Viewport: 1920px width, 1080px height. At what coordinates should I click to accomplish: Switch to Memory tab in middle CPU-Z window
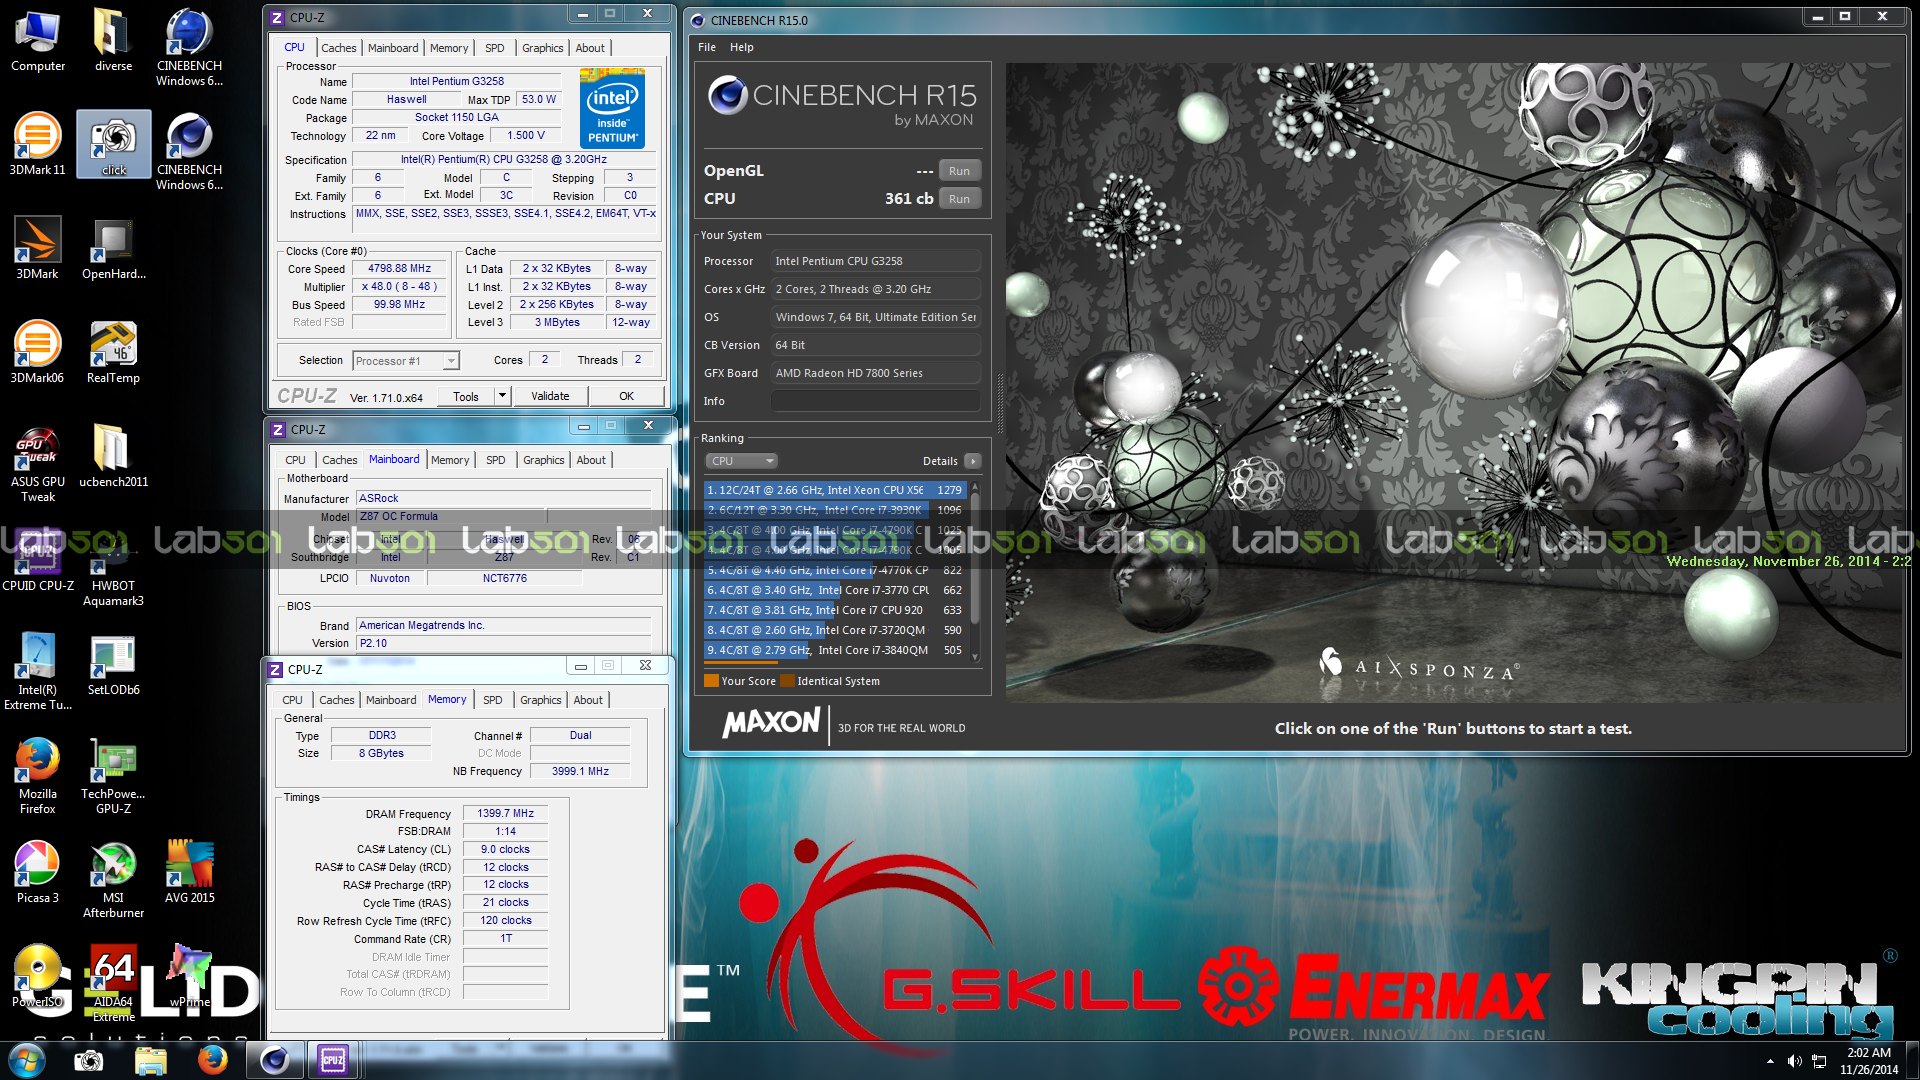tap(450, 460)
